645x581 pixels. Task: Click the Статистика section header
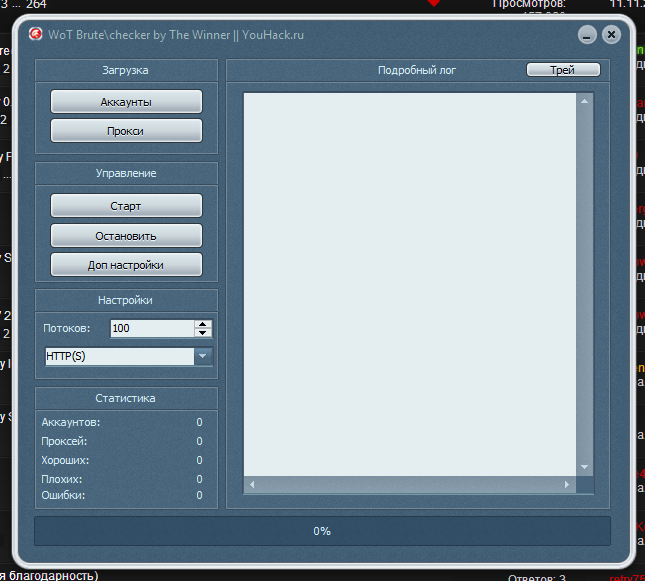[x=125, y=398]
